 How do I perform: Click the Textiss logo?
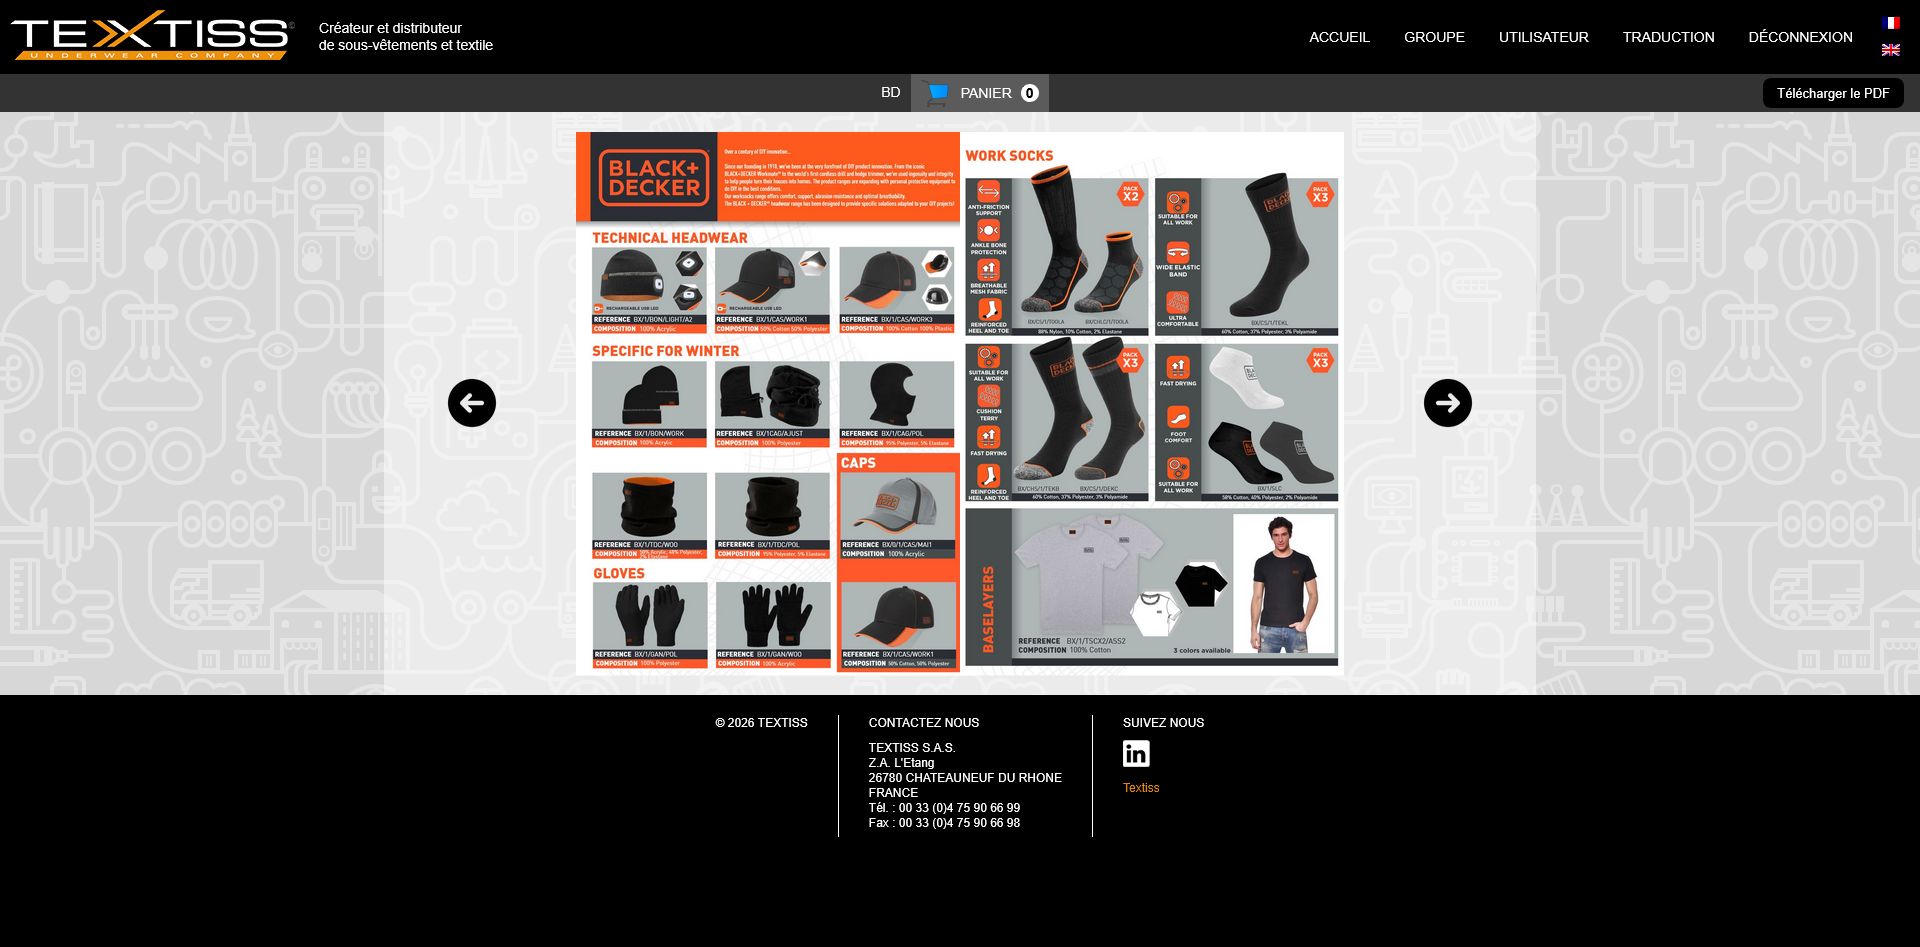pyautogui.click(x=152, y=36)
